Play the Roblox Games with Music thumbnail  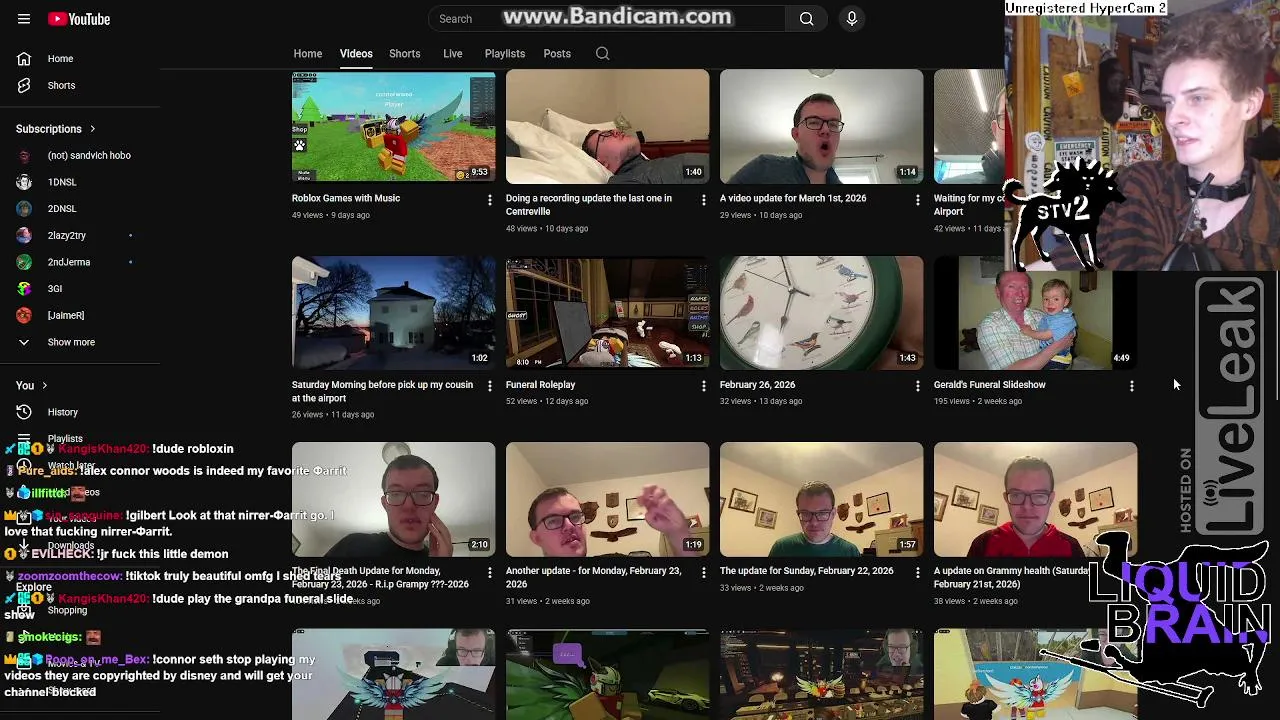[394, 127]
